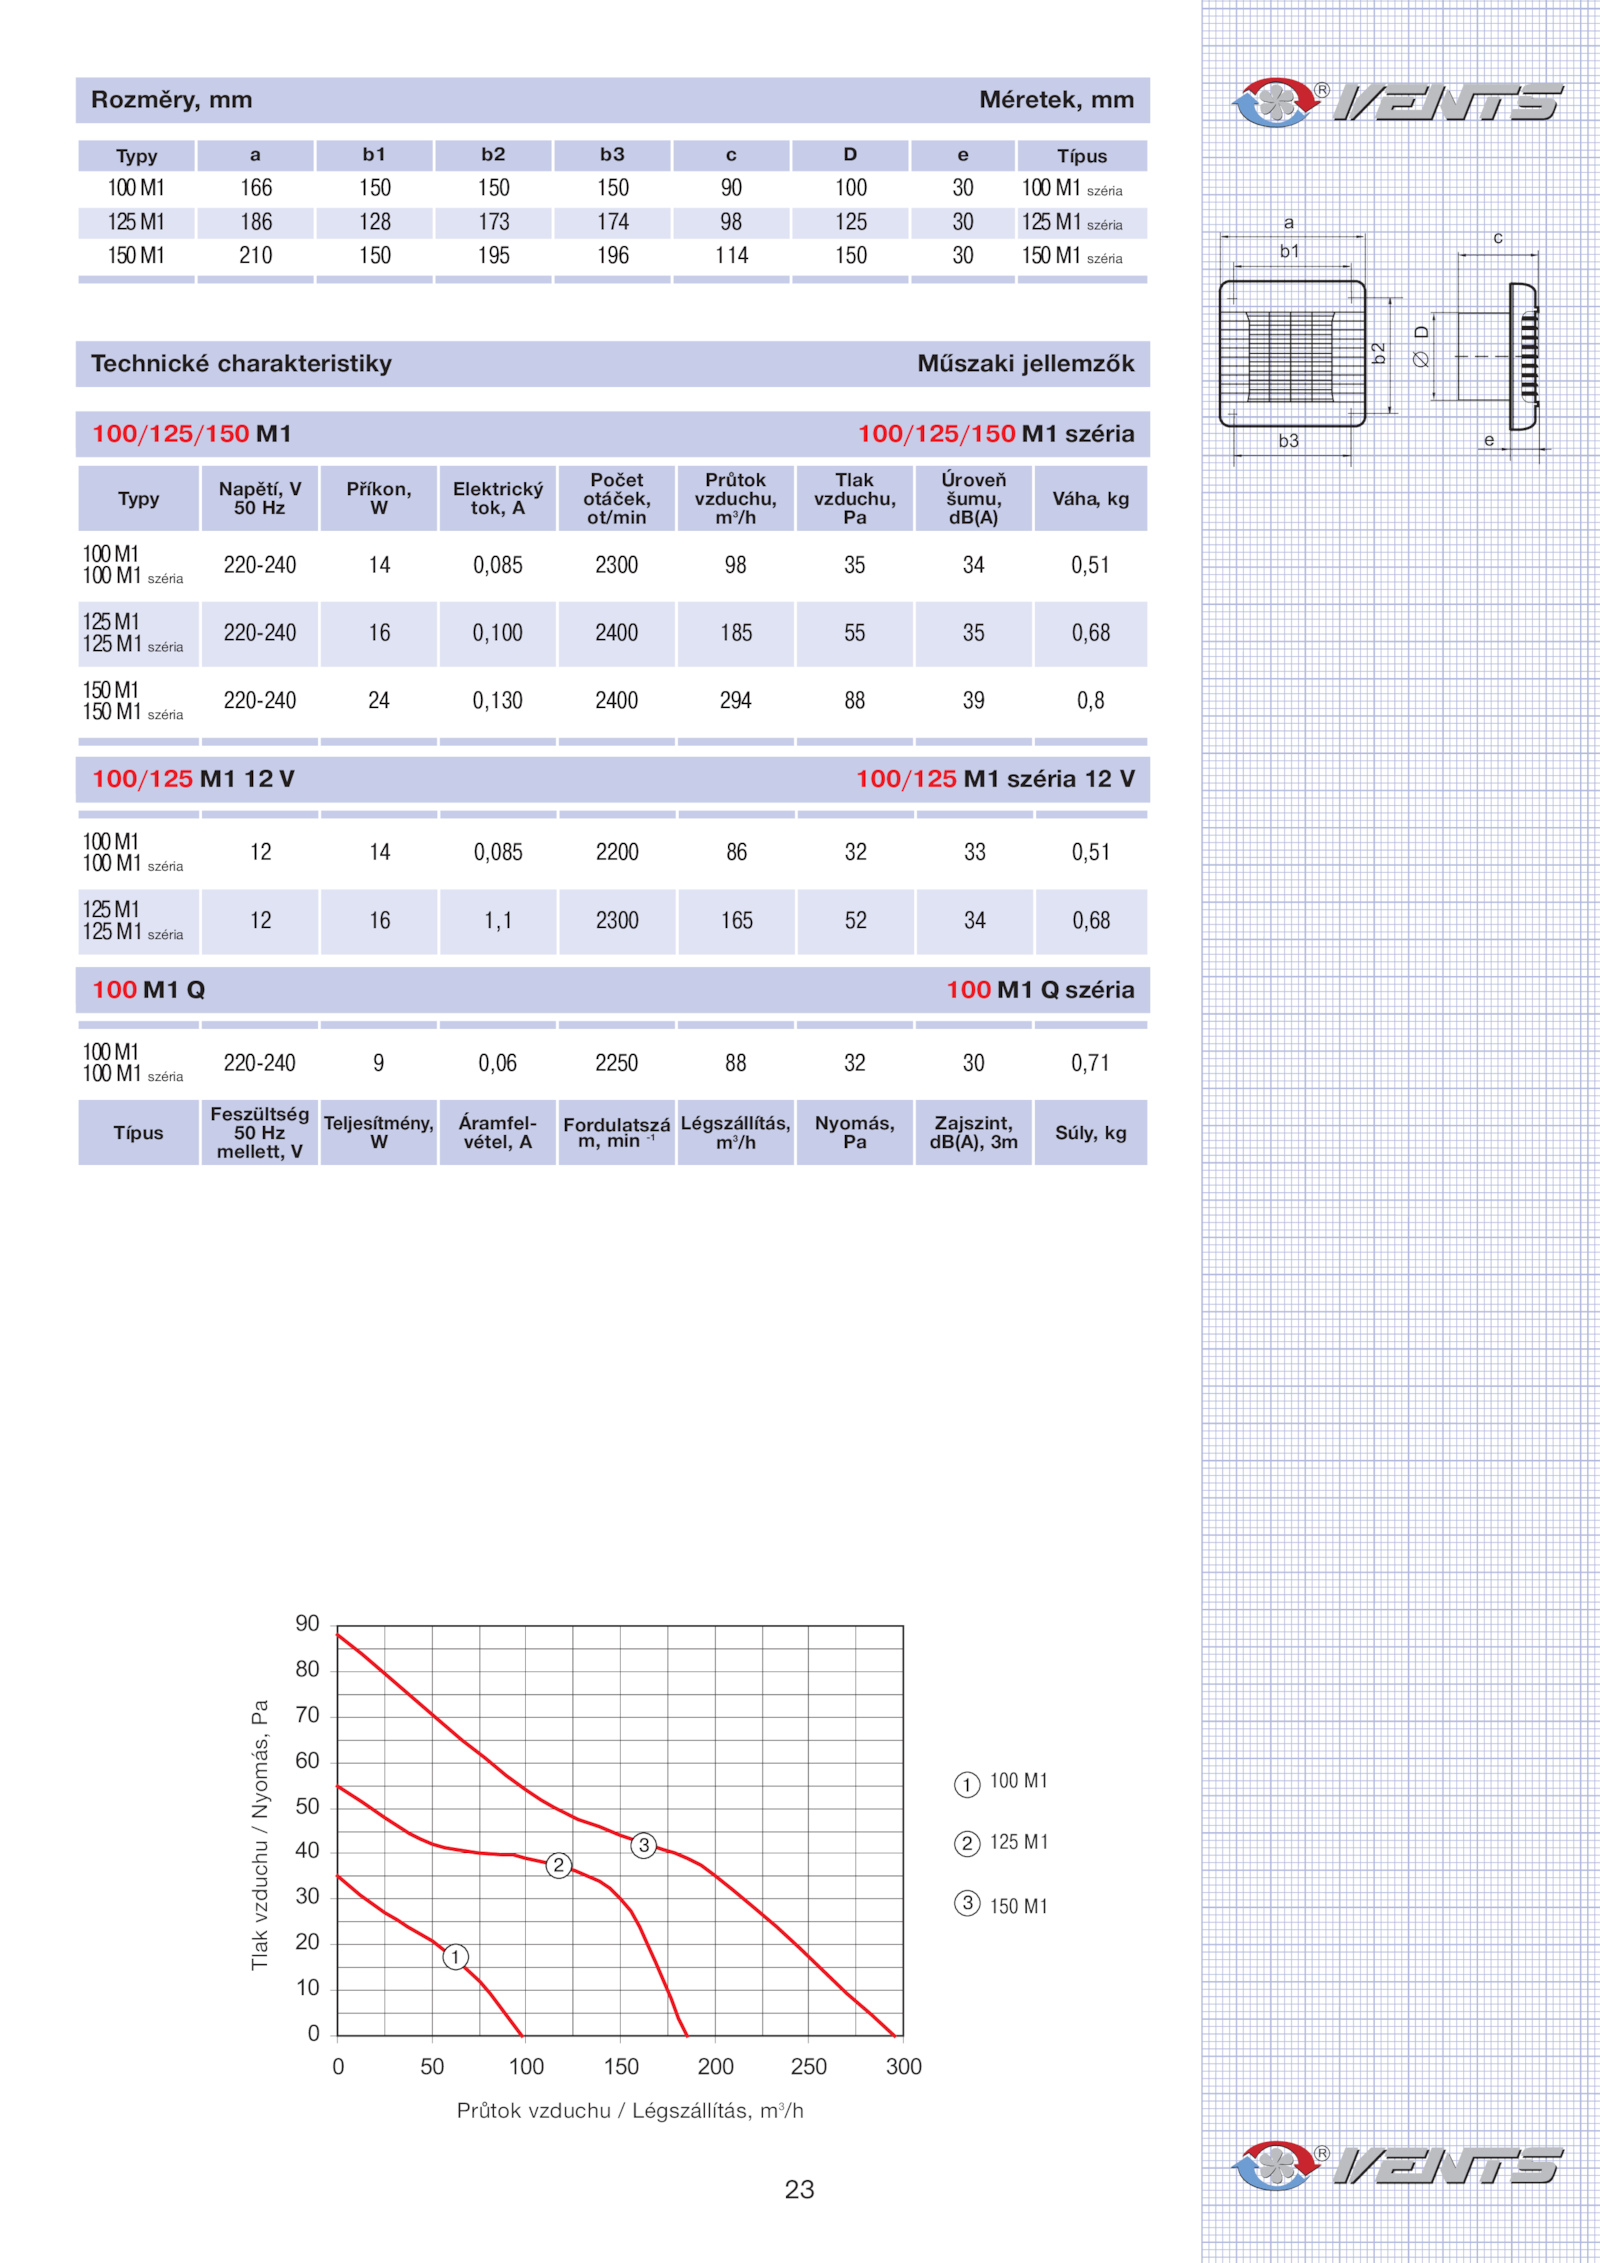Image resolution: width=1600 pixels, height=2263 pixels.
Task: Click the 'Průtok vzduchu / Légszállítás' axis label
Action: [630, 2110]
